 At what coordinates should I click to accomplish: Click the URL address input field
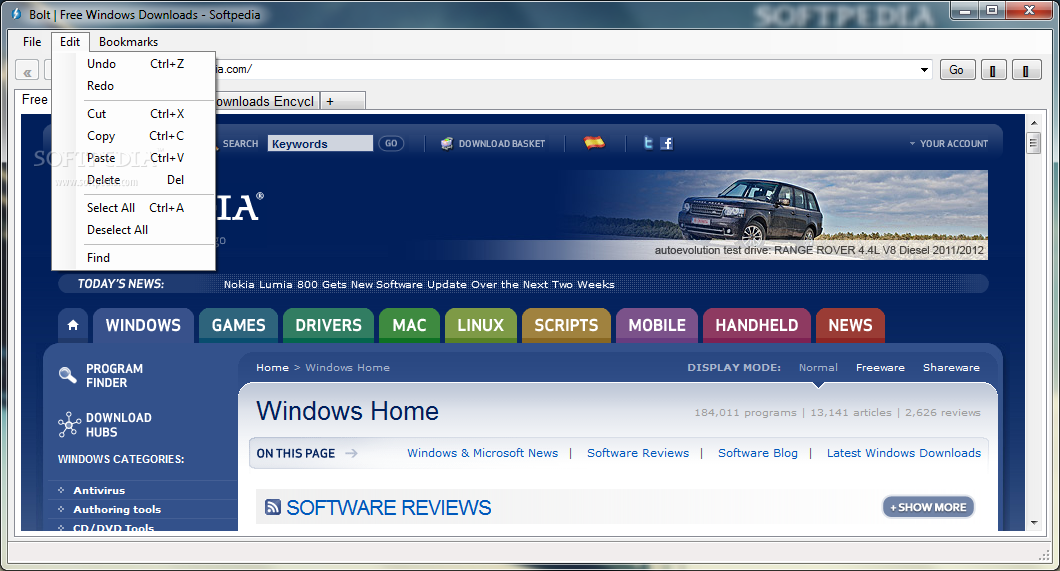(567, 70)
